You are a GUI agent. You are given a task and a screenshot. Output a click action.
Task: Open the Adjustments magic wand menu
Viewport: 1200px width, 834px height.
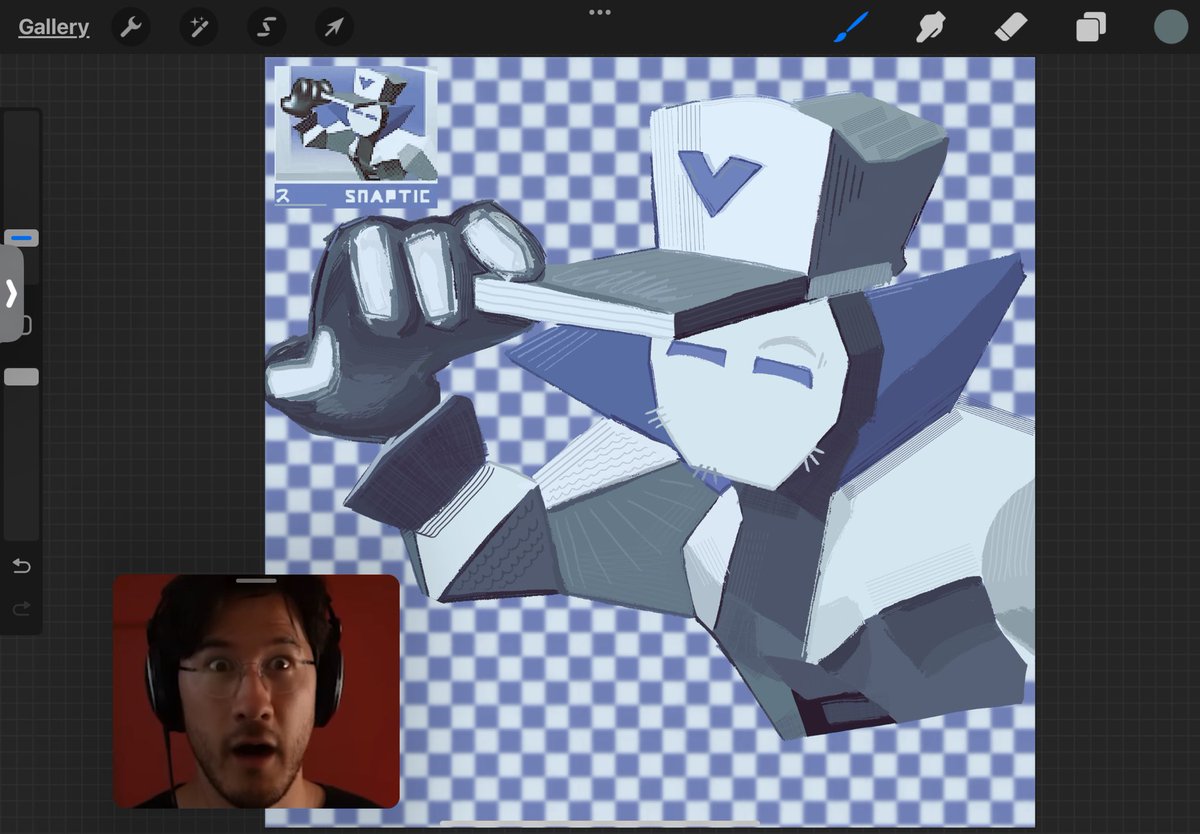199,27
